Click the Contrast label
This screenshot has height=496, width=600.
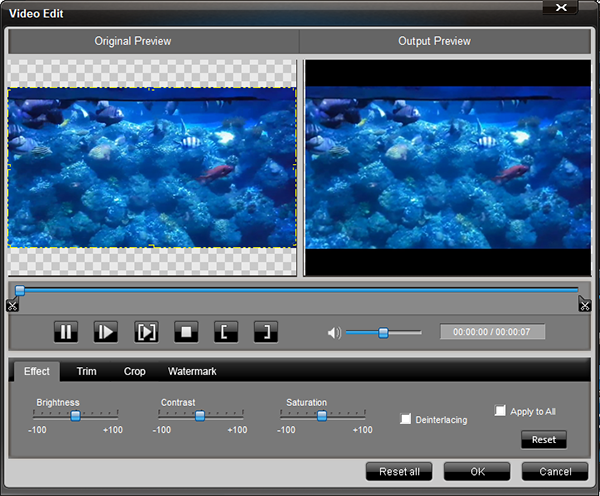point(178,403)
